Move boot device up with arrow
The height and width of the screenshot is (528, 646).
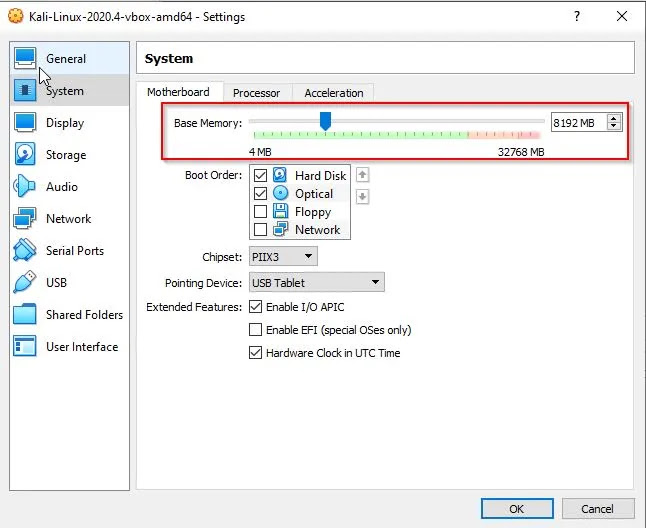tap(362, 175)
